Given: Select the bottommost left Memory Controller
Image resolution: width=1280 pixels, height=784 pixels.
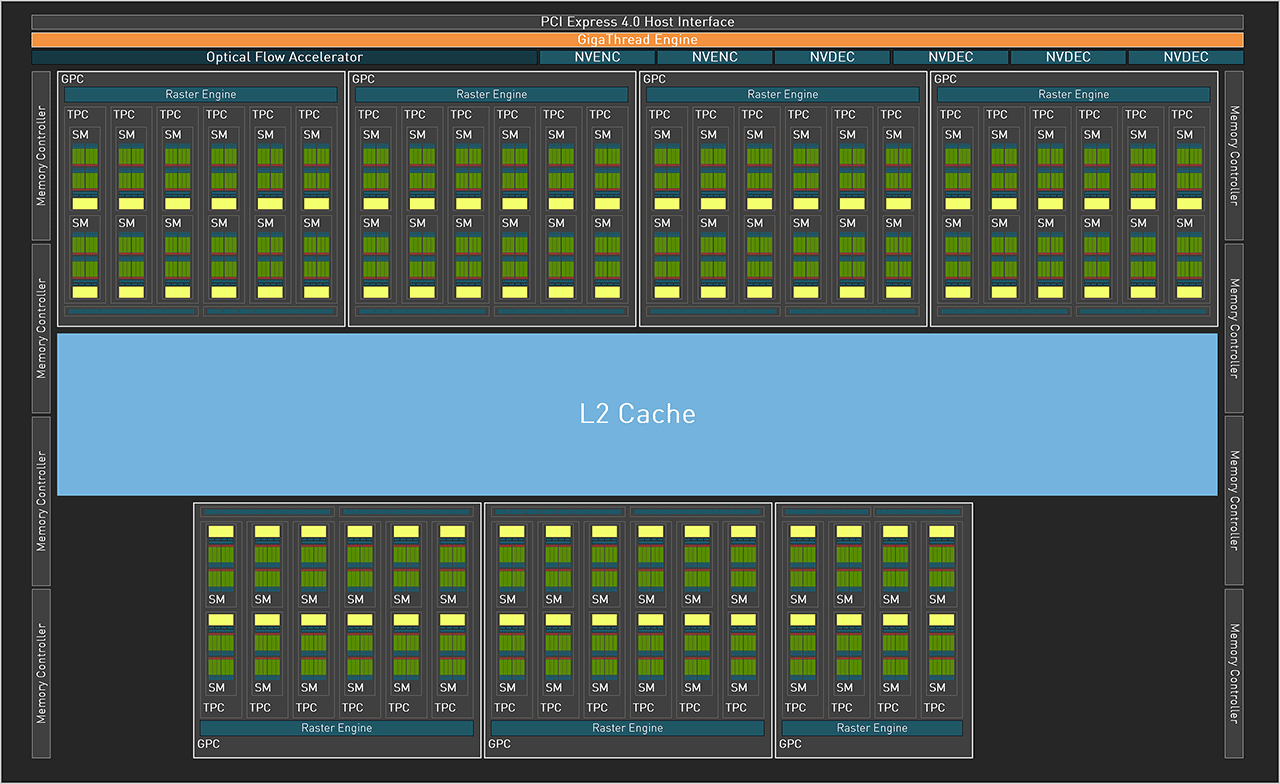Looking at the screenshot, I should point(41,672).
